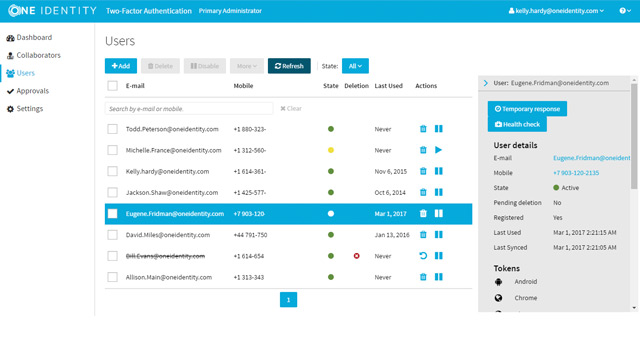Pause Todd.Peterson user account
Image resolution: width=640 pixels, height=360 pixels.
point(438,129)
